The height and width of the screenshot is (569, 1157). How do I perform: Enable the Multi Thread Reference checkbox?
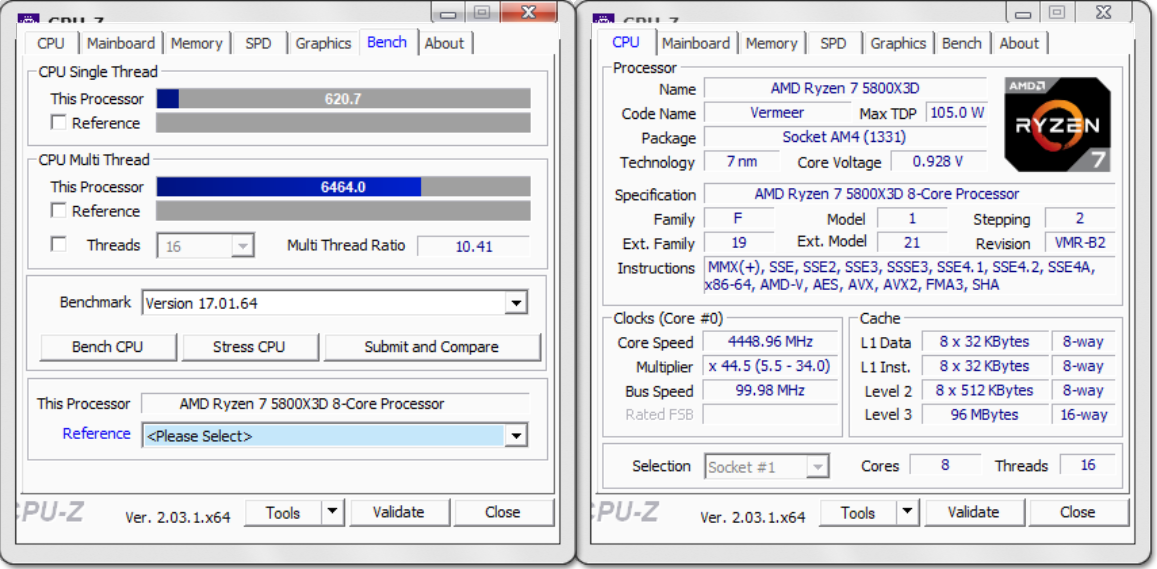[58, 210]
